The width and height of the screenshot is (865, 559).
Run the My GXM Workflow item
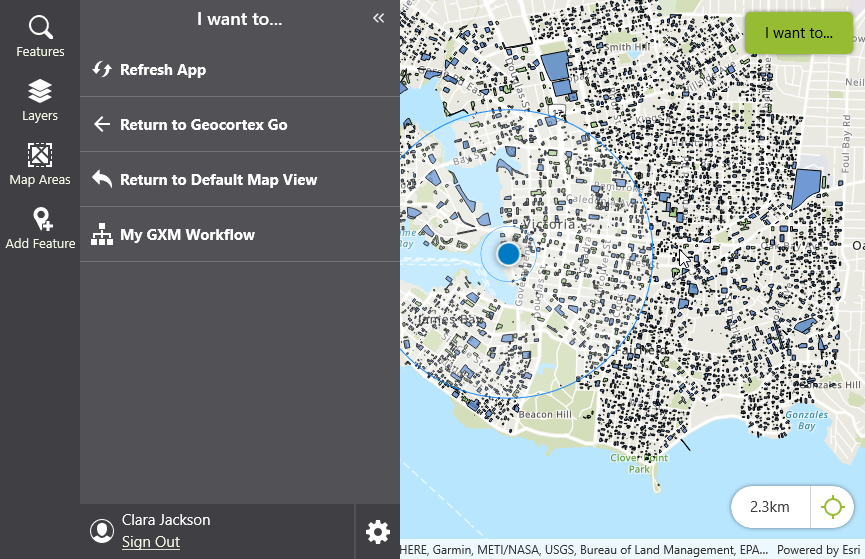(x=240, y=235)
